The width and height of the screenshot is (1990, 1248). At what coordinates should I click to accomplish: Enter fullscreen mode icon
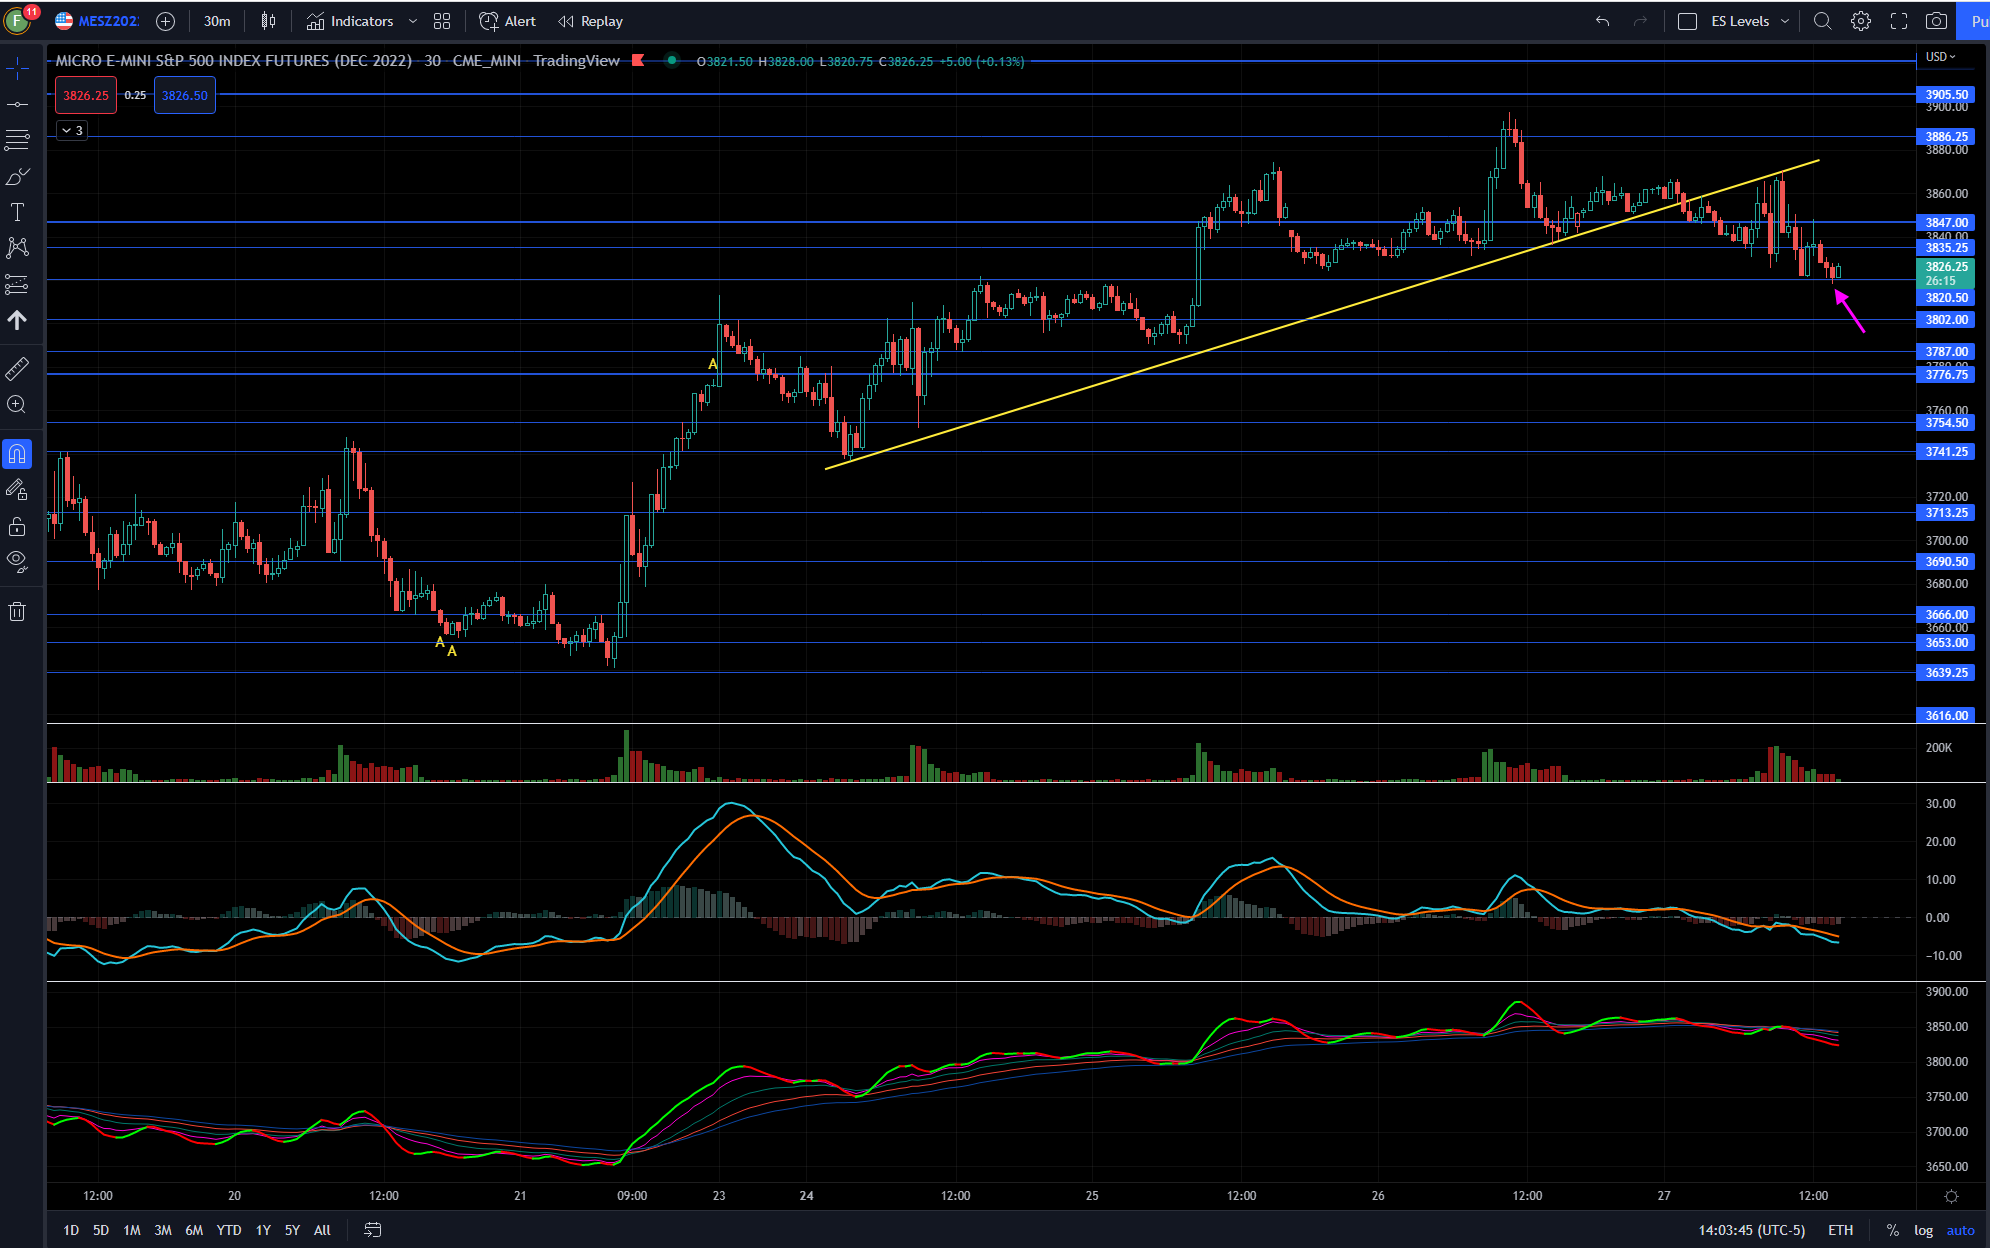pos(1898,21)
